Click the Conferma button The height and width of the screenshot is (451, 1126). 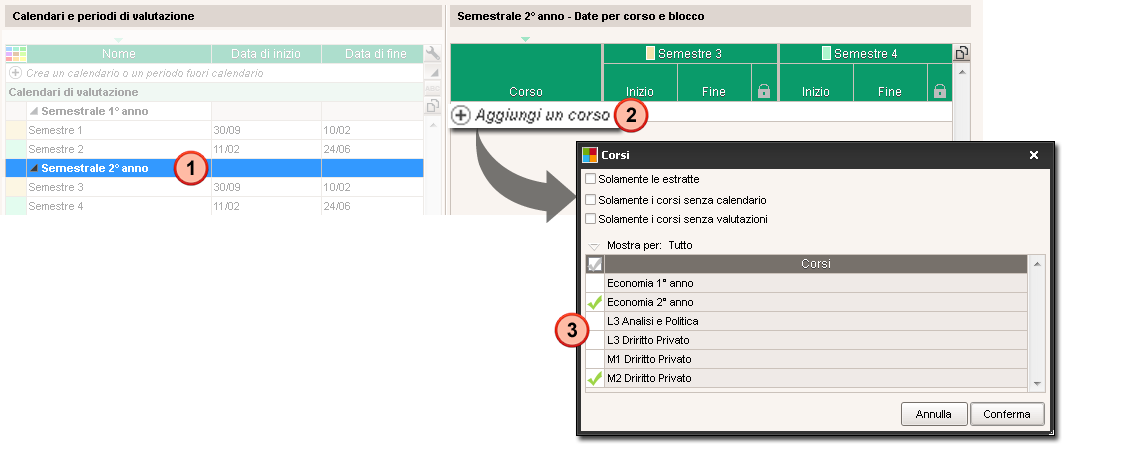[1007, 414]
